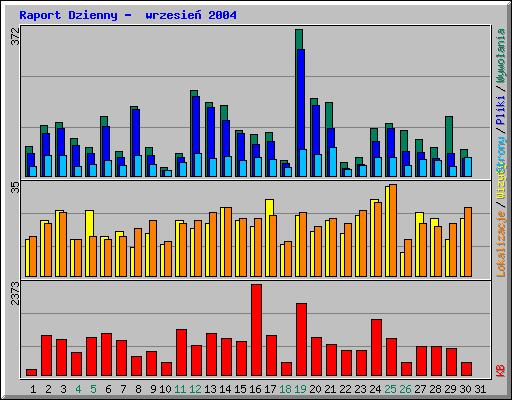This screenshot has width=512, height=400.
Task: Click the 2373 axis value
Action: pyautogui.click(x=15, y=293)
